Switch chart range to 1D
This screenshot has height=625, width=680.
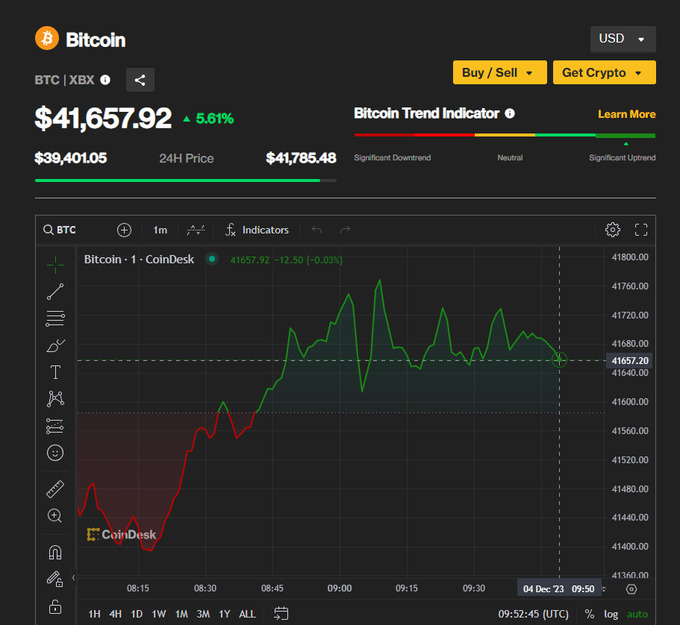137,614
